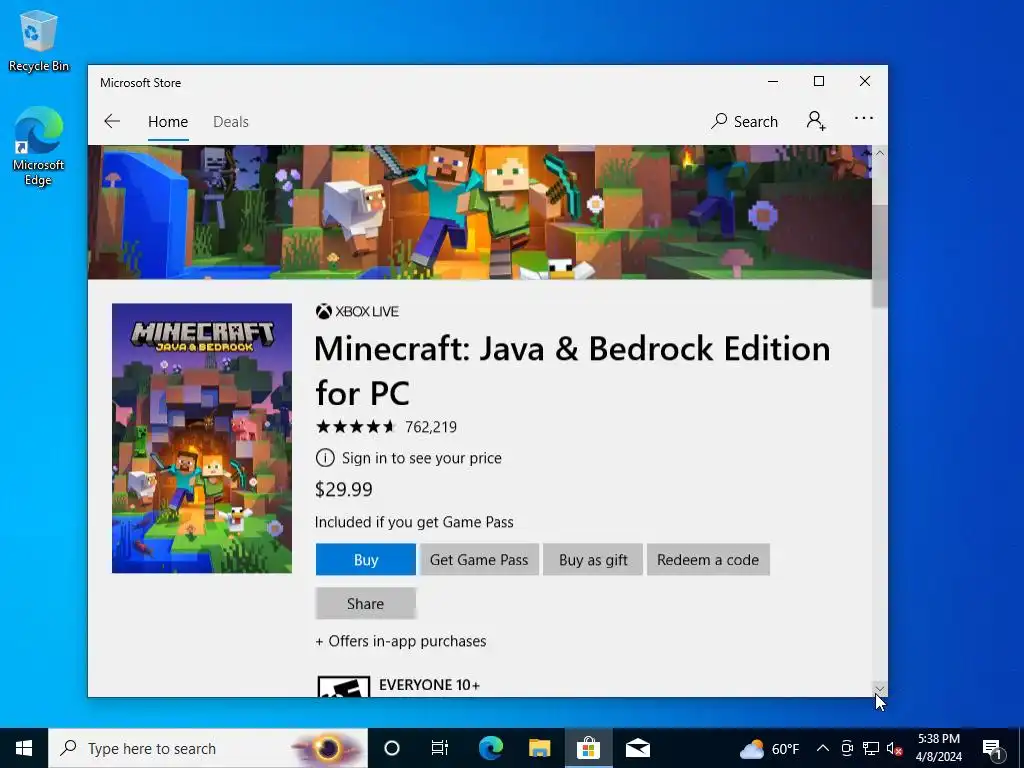This screenshot has width=1024, height=768.
Task: Click the Meet Now tray icon
Action: (847, 748)
